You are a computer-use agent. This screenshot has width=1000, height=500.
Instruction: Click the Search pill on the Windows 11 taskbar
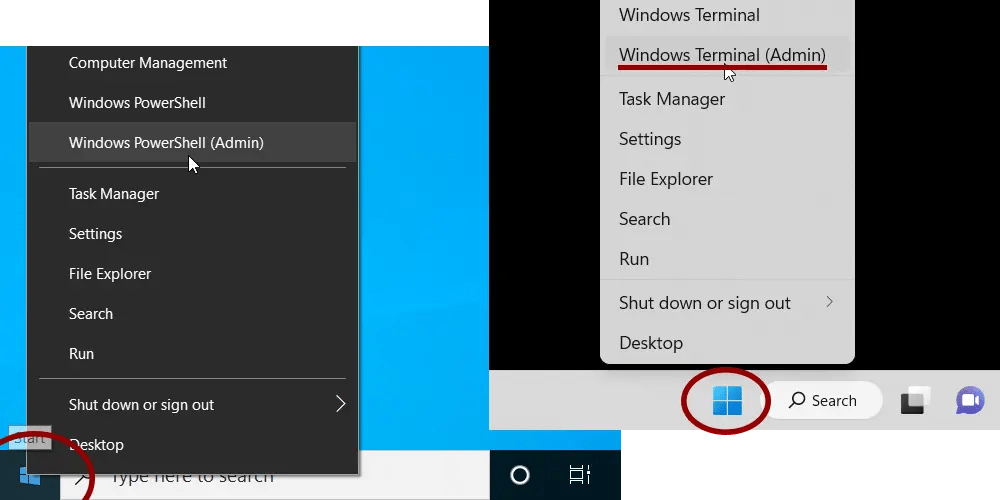823,401
